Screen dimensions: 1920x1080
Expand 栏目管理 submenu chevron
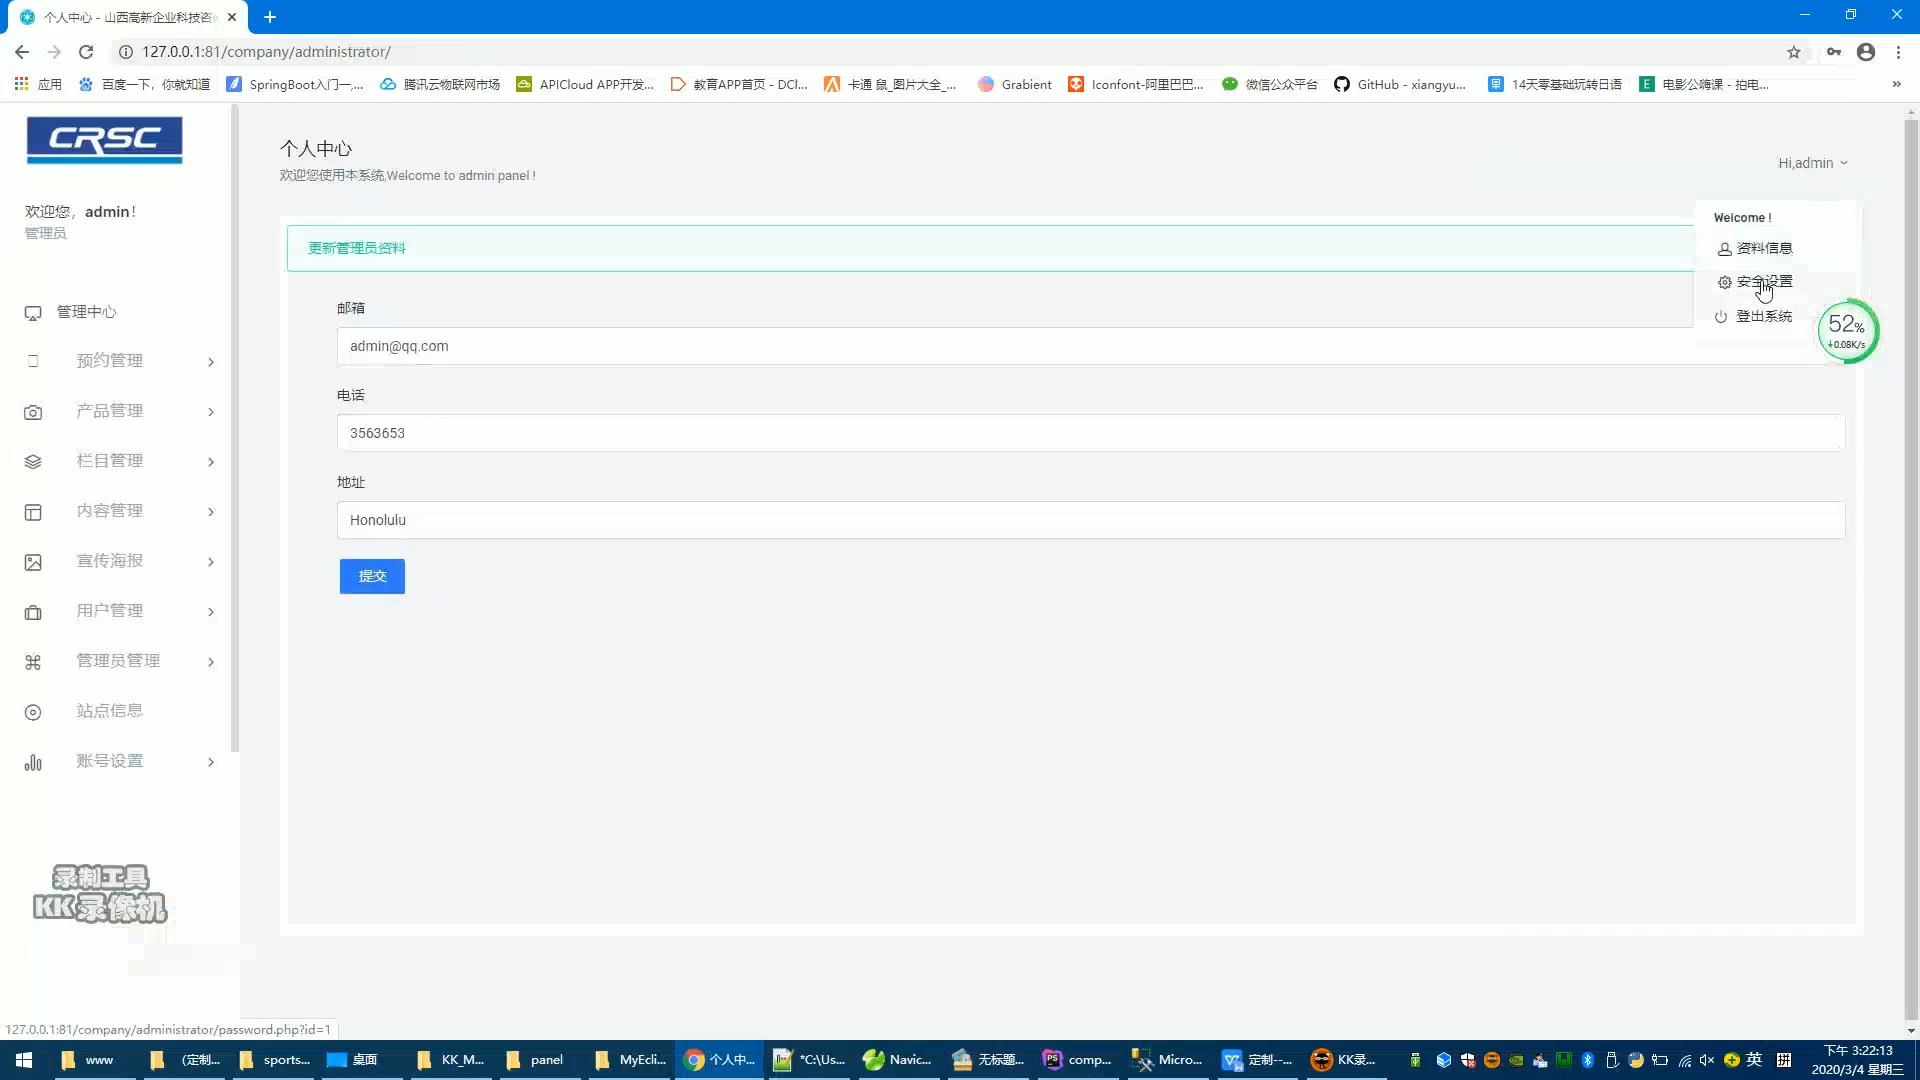211,462
